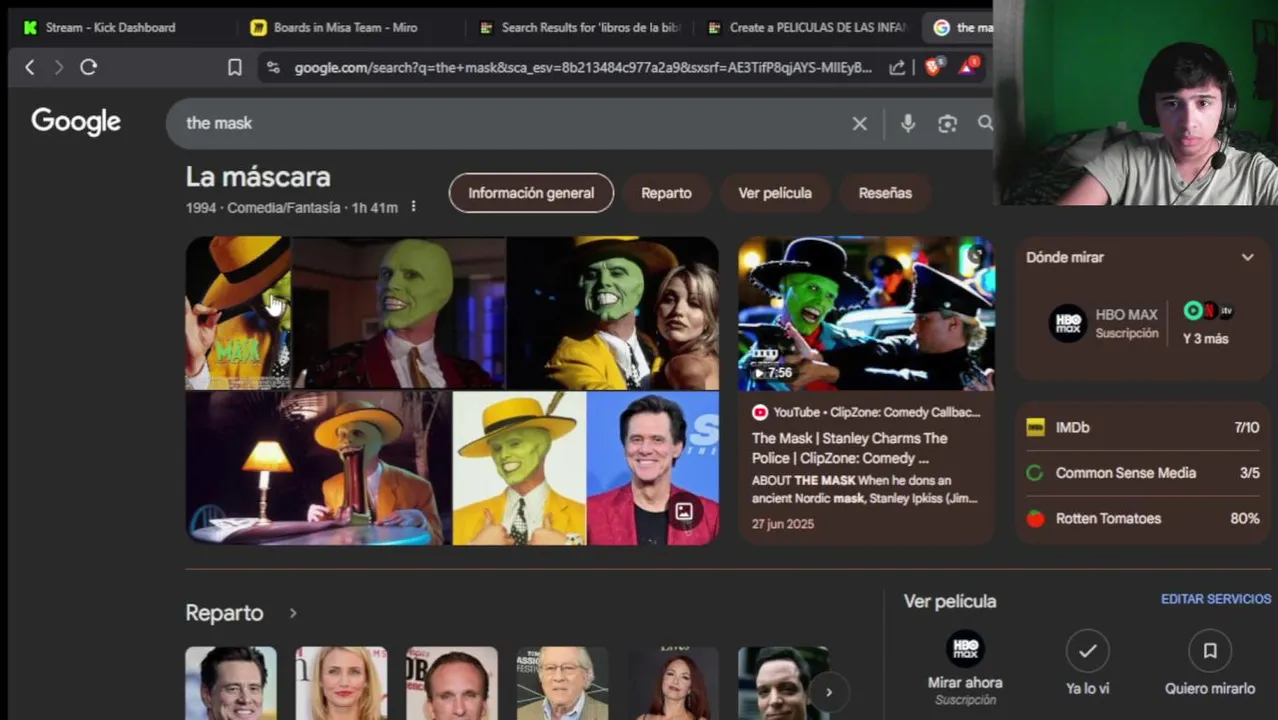Expand the Reparto section arrow
The image size is (1278, 720).
pyautogui.click(x=293, y=613)
